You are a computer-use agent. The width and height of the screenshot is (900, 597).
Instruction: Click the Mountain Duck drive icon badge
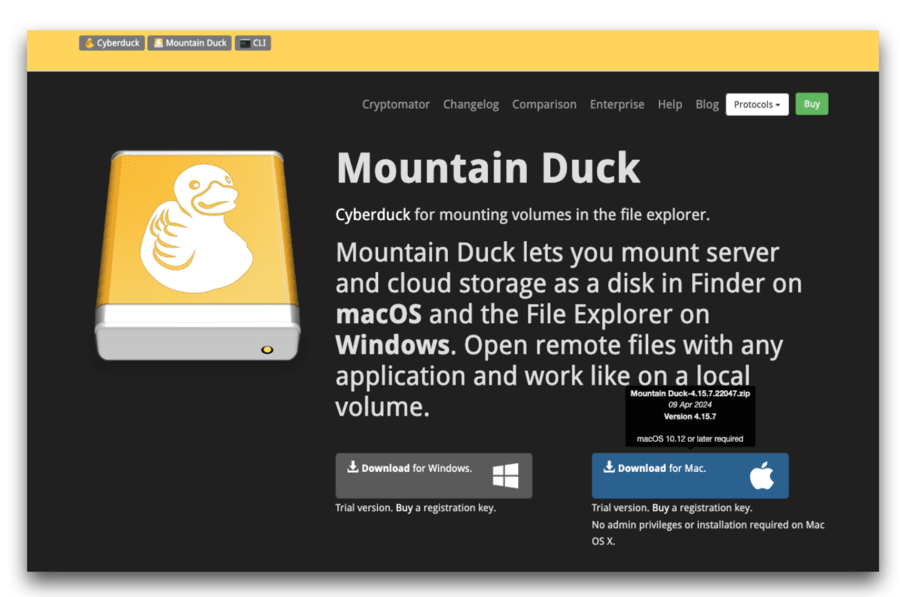tap(156, 42)
